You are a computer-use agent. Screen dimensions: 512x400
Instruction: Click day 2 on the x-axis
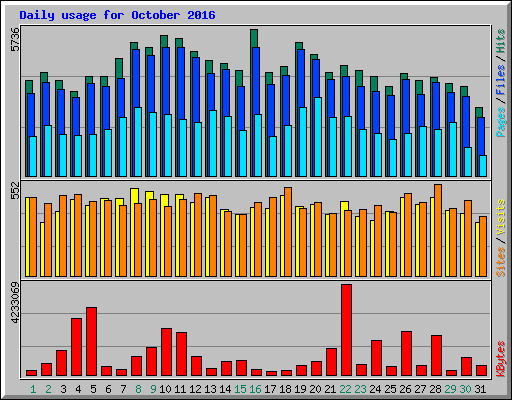pos(48,389)
